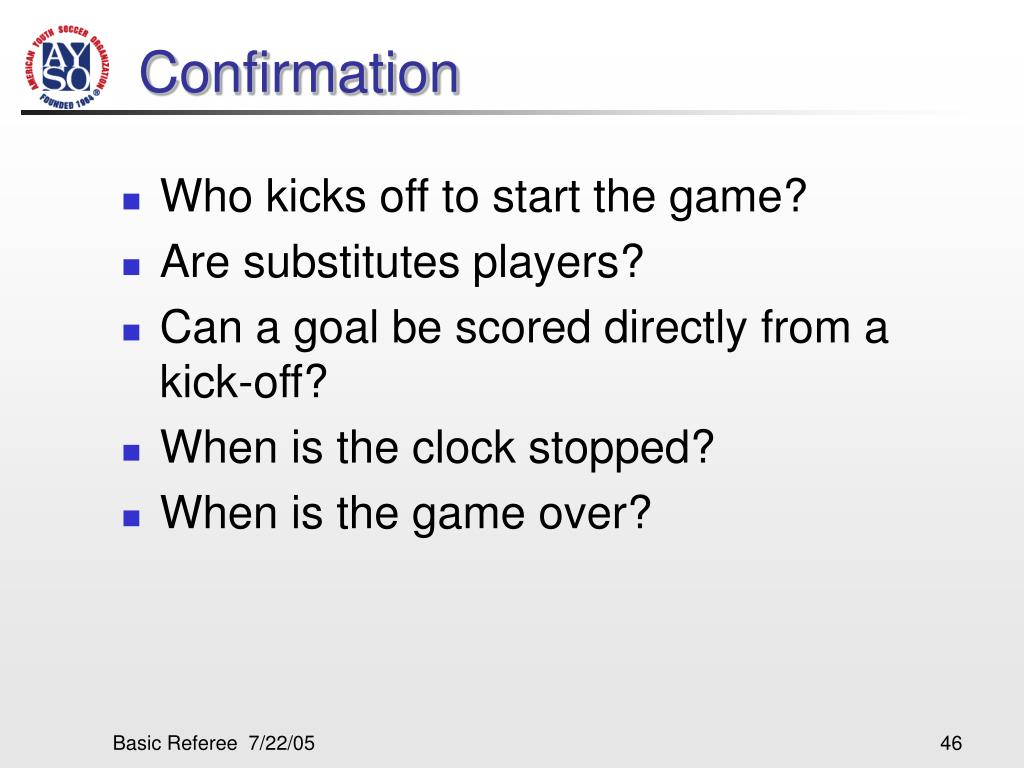
Task: Click the 'Confirmation' slide title
Action: tap(299, 72)
